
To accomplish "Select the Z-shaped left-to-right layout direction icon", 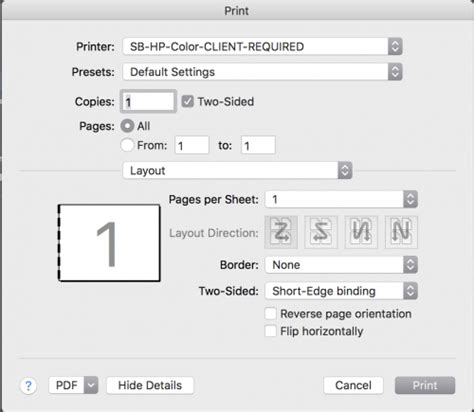I will (x=281, y=232).
